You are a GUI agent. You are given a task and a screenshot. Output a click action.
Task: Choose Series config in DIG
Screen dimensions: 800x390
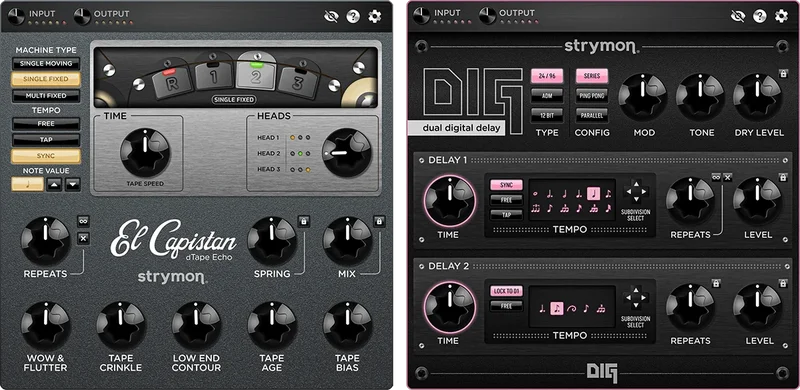click(x=592, y=76)
